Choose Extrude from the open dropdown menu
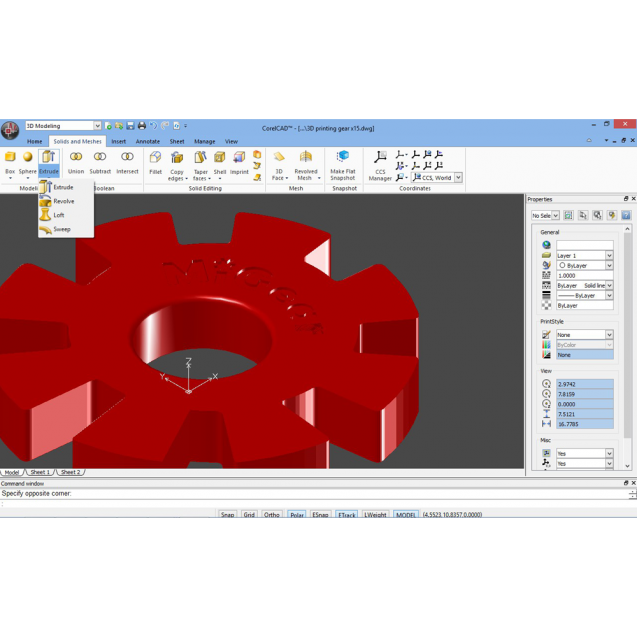This screenshot has width=637, height=637. point(65,187)
